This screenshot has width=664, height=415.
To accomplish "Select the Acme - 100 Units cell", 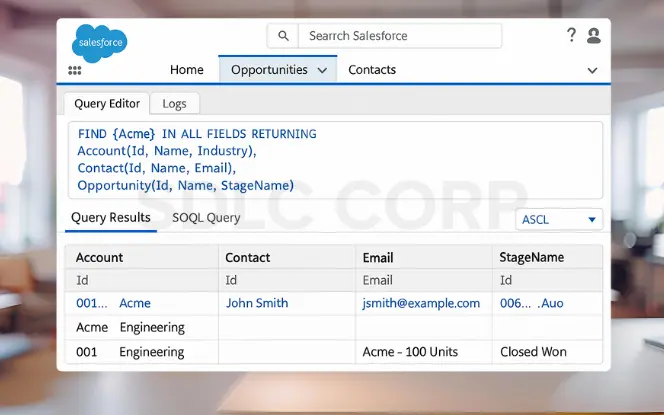I will (424, 351).
